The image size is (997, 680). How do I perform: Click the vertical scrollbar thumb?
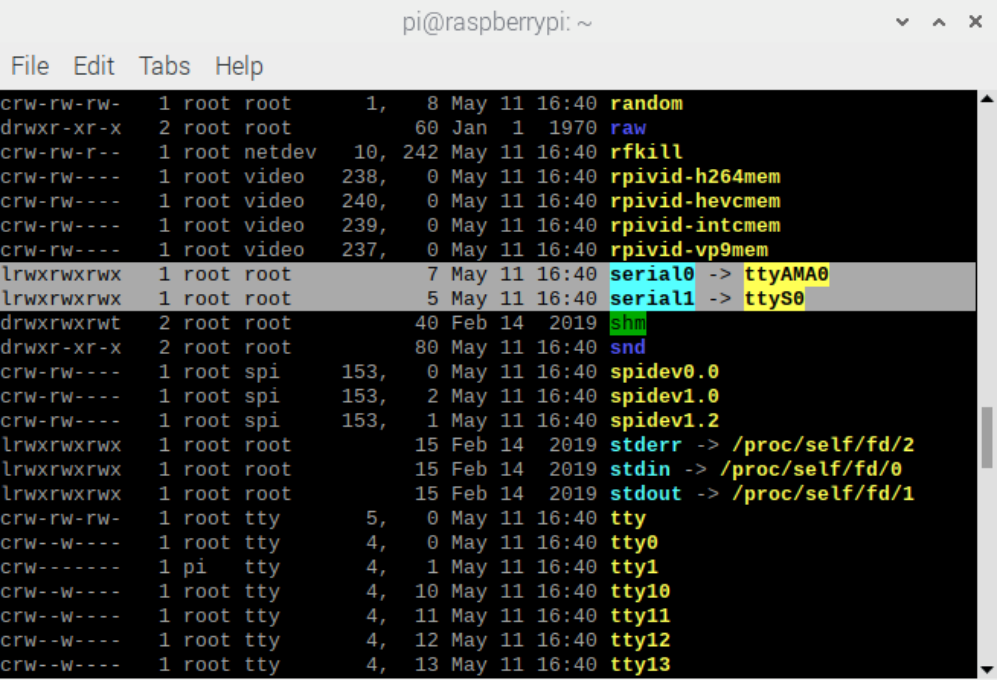pos(987,437)
